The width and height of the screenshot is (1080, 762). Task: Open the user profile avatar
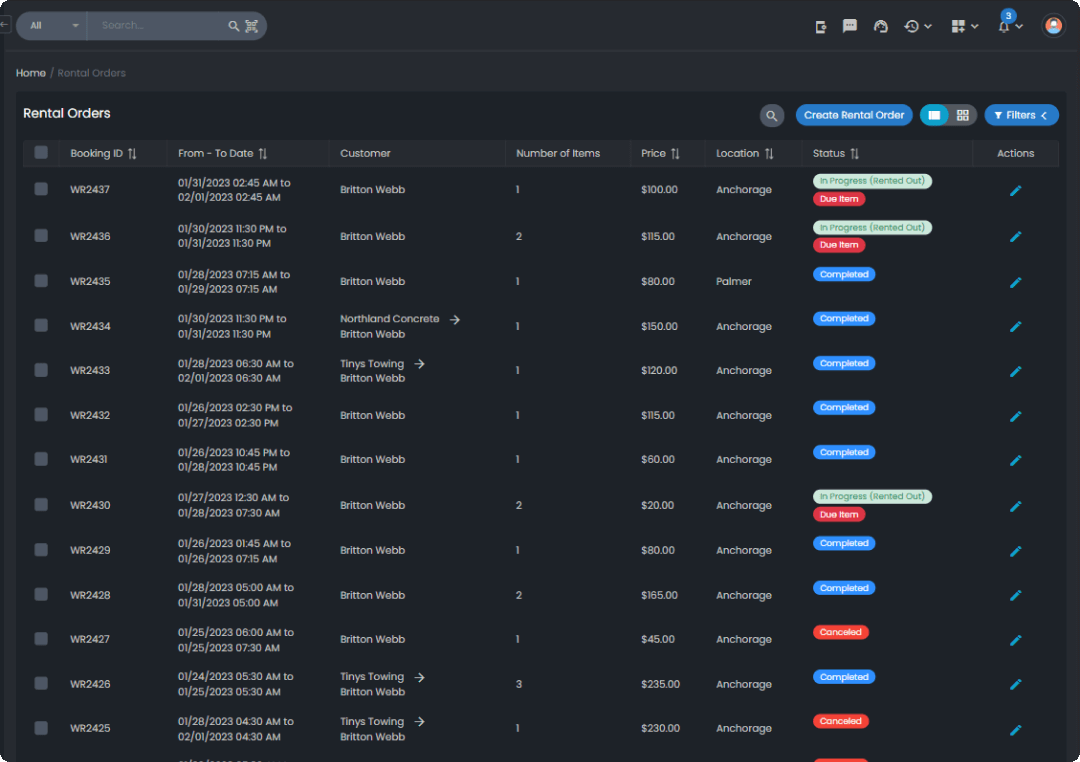tap(1053, 25)
